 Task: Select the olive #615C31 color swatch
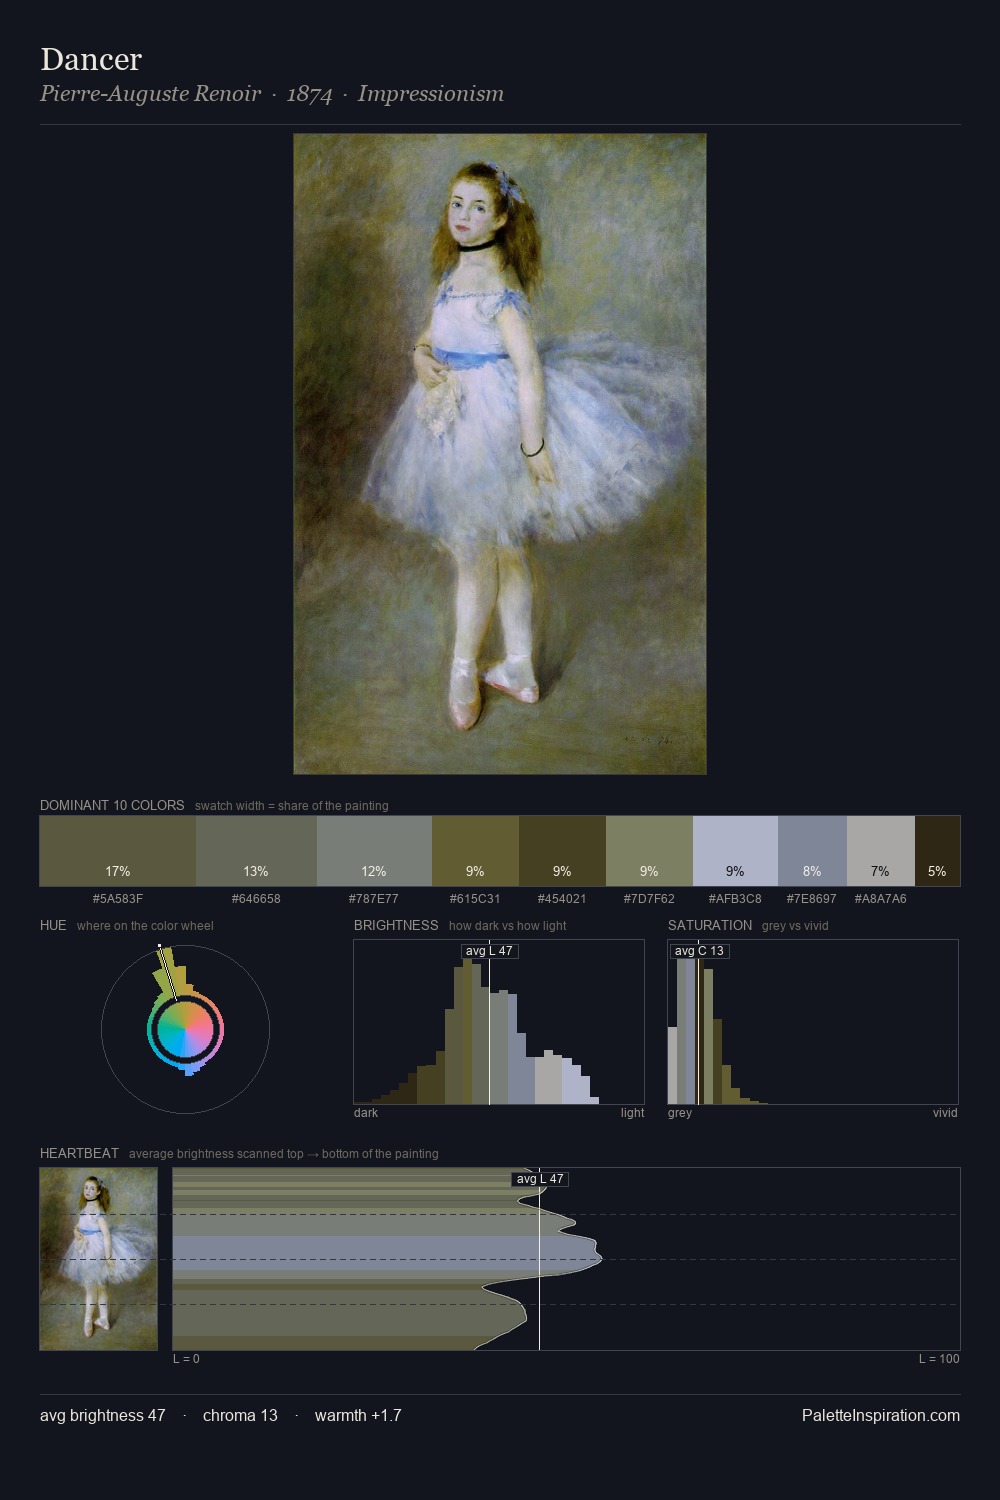pos(475,851)
